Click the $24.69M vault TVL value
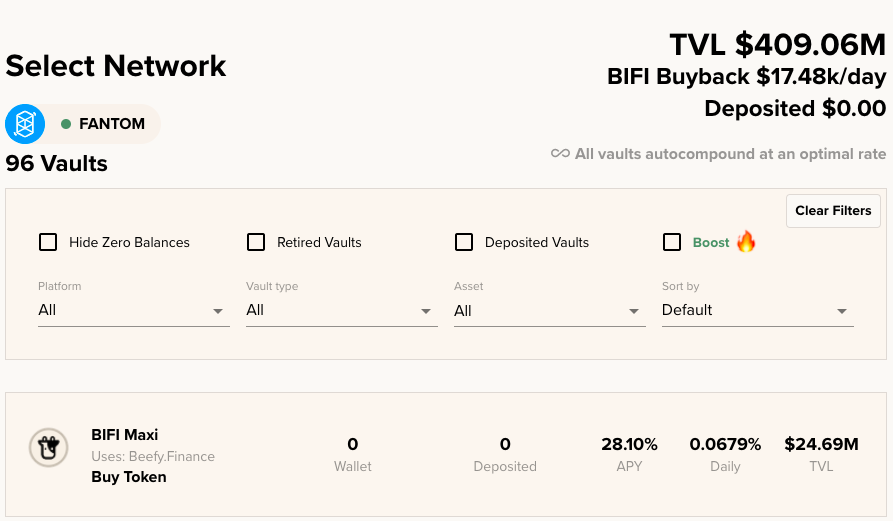The image size is (893, 521). click(x=821, y=444)
